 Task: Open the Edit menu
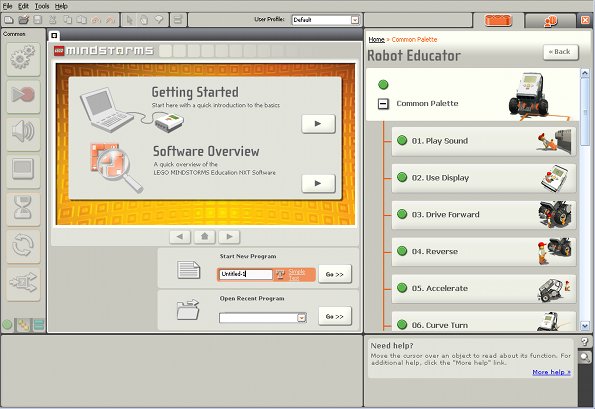coord(24,6)
